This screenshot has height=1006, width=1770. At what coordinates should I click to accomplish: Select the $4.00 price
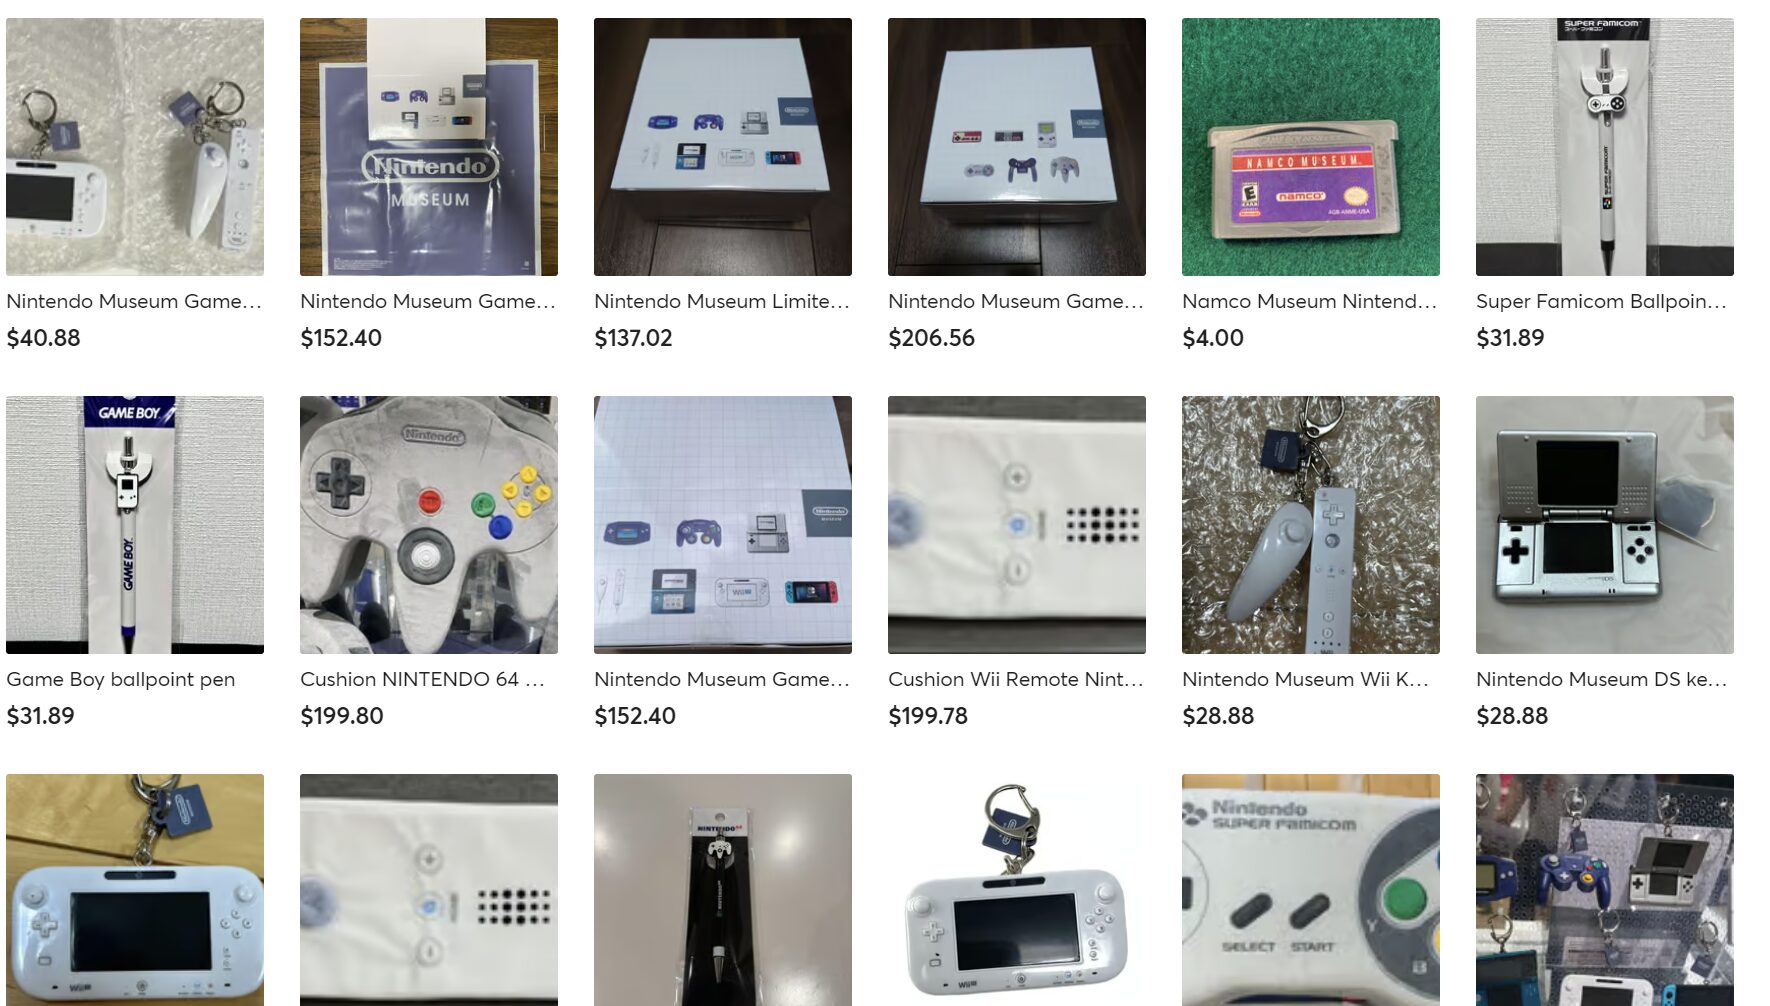1213,338
